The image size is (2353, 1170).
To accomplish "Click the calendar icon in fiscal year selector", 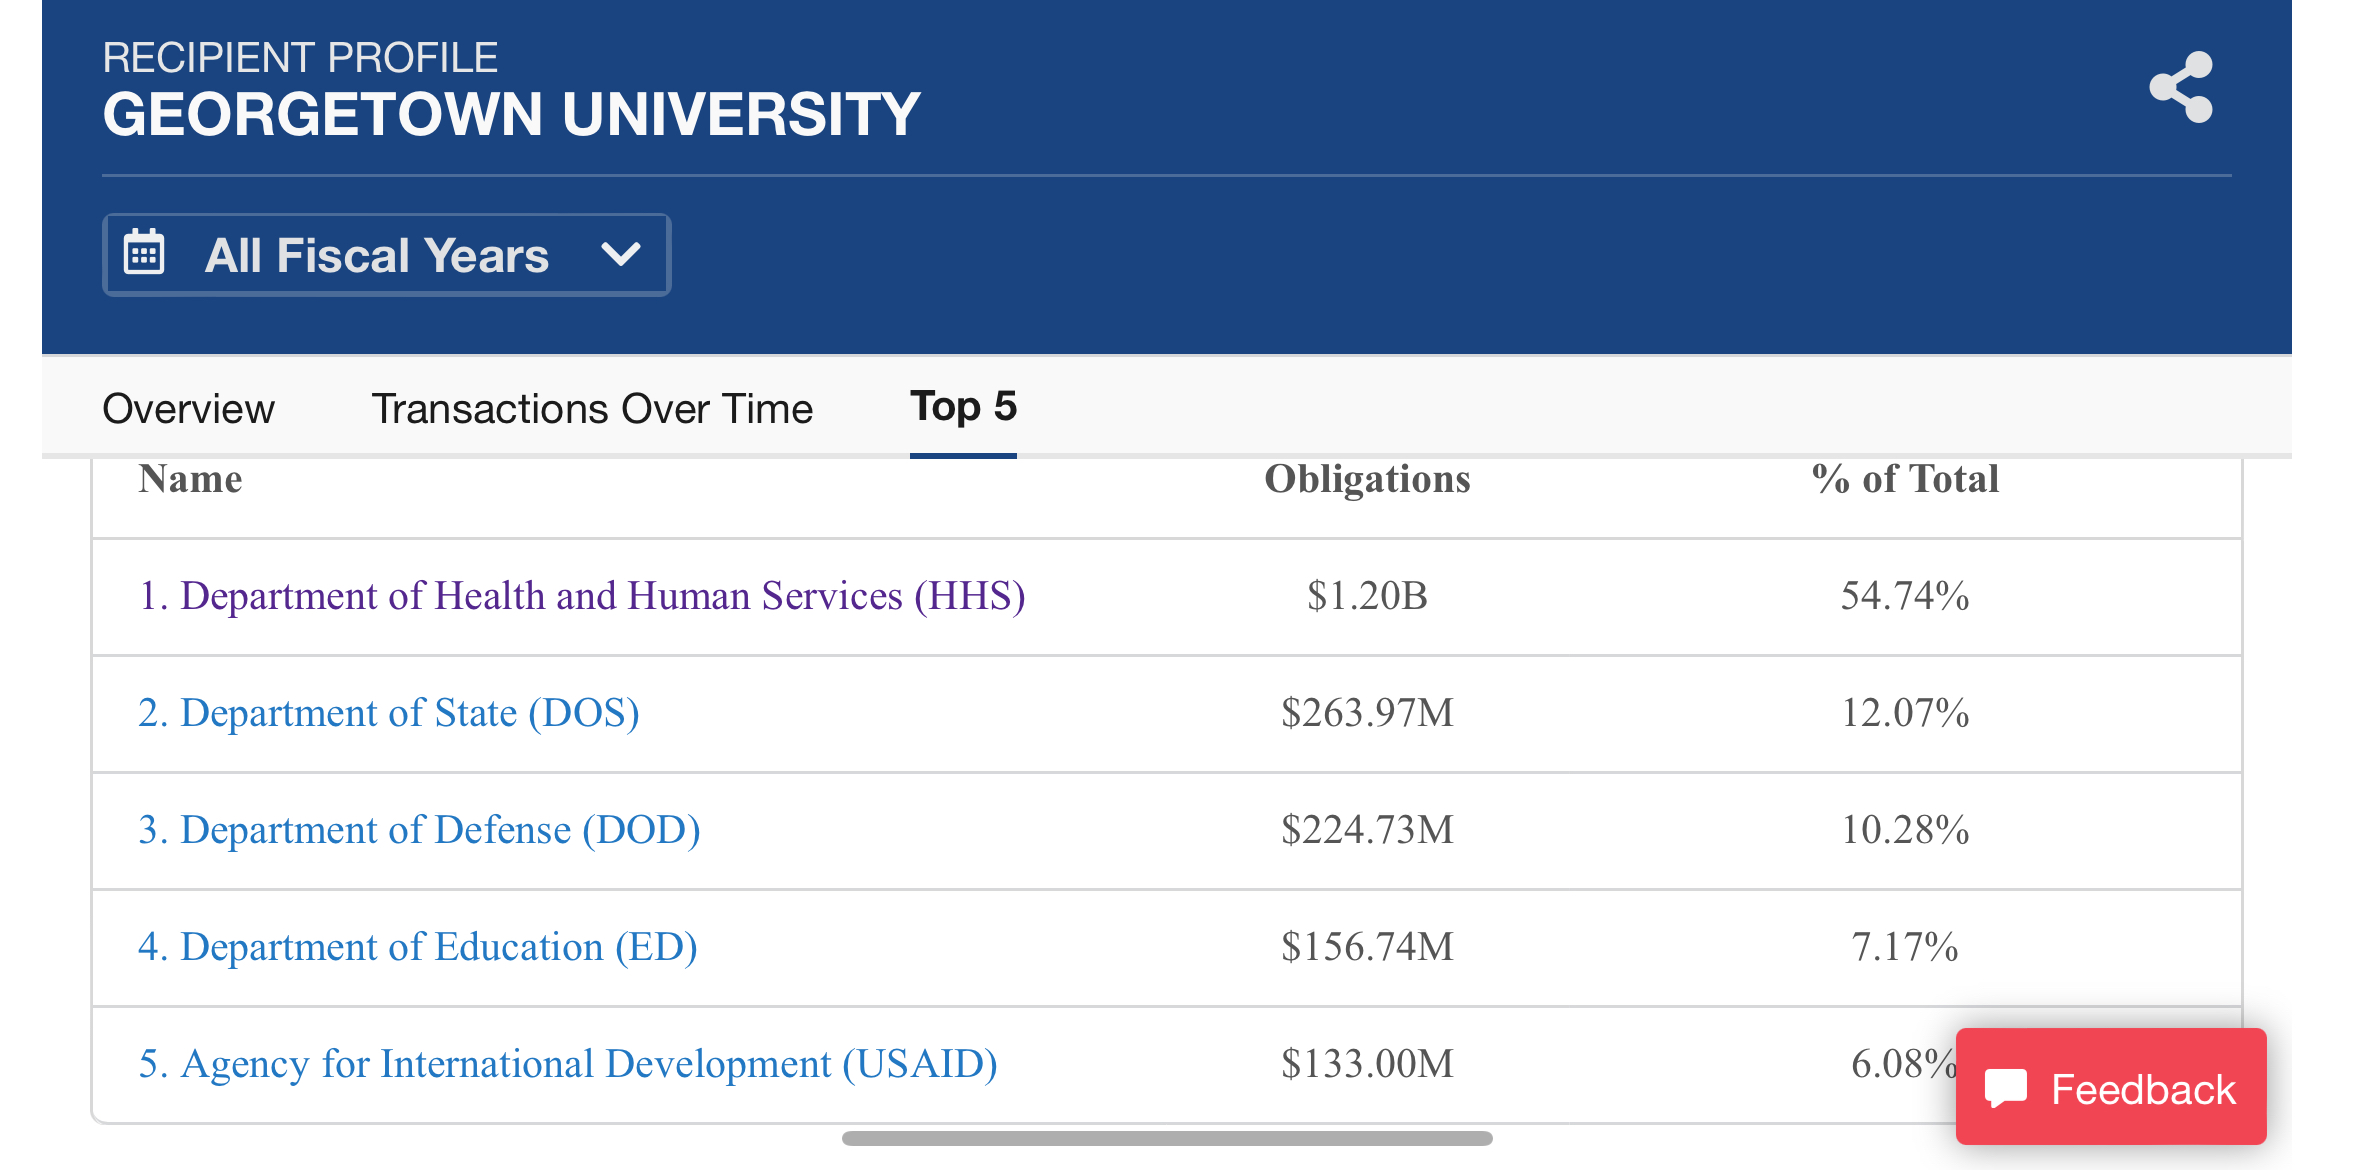I will pyautogui.click(x=144, y=252).
